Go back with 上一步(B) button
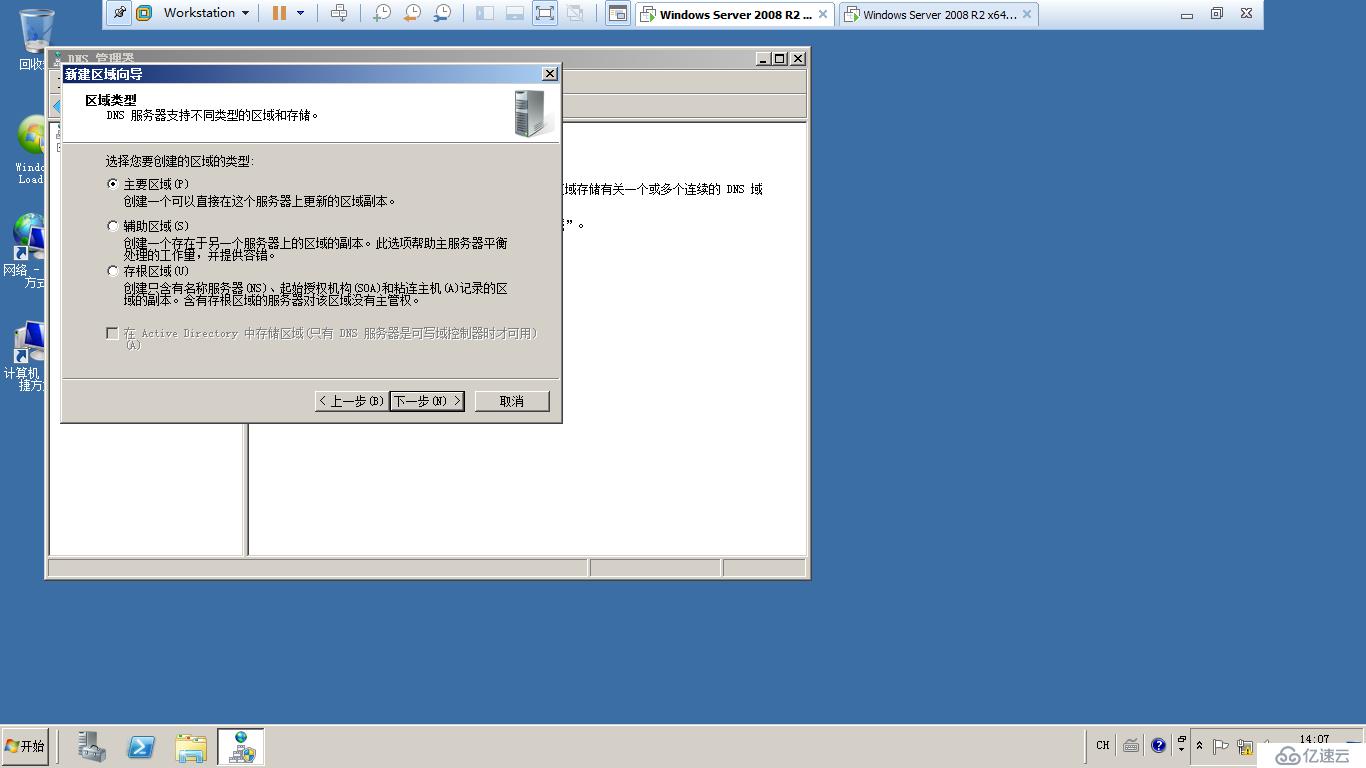The image size is (1366, 768). [351, 401]
